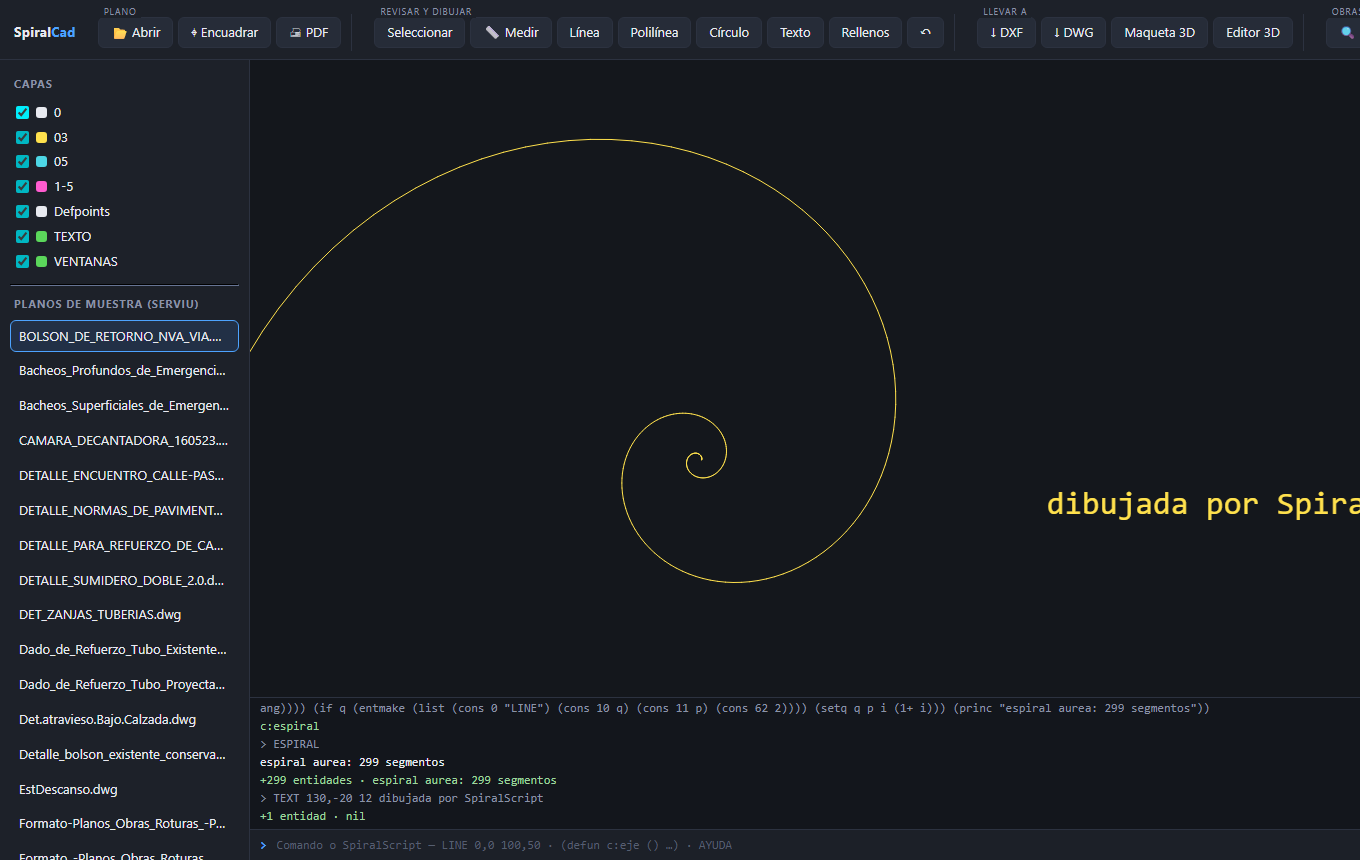Open DETALLE_SUMIDERO_DOBLE_2.0 sample plan
This screenshot has width=1360, height=860.
click(124, 581)
